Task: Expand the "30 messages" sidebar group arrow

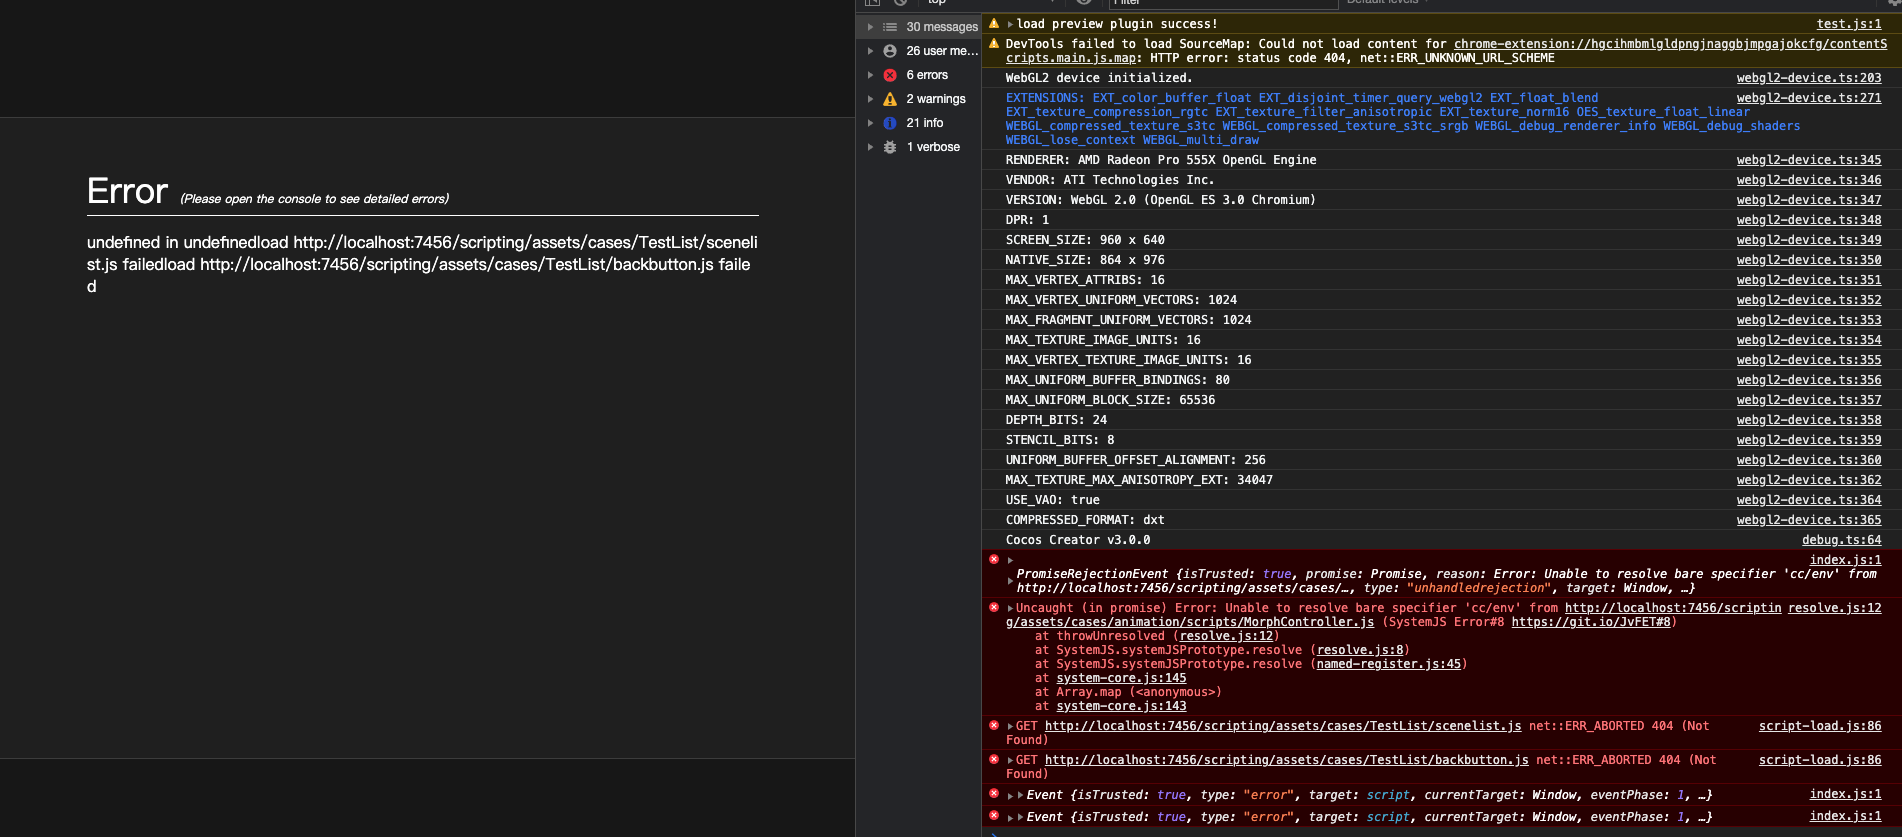Action: pyautogui.click(x=871, y=27)
